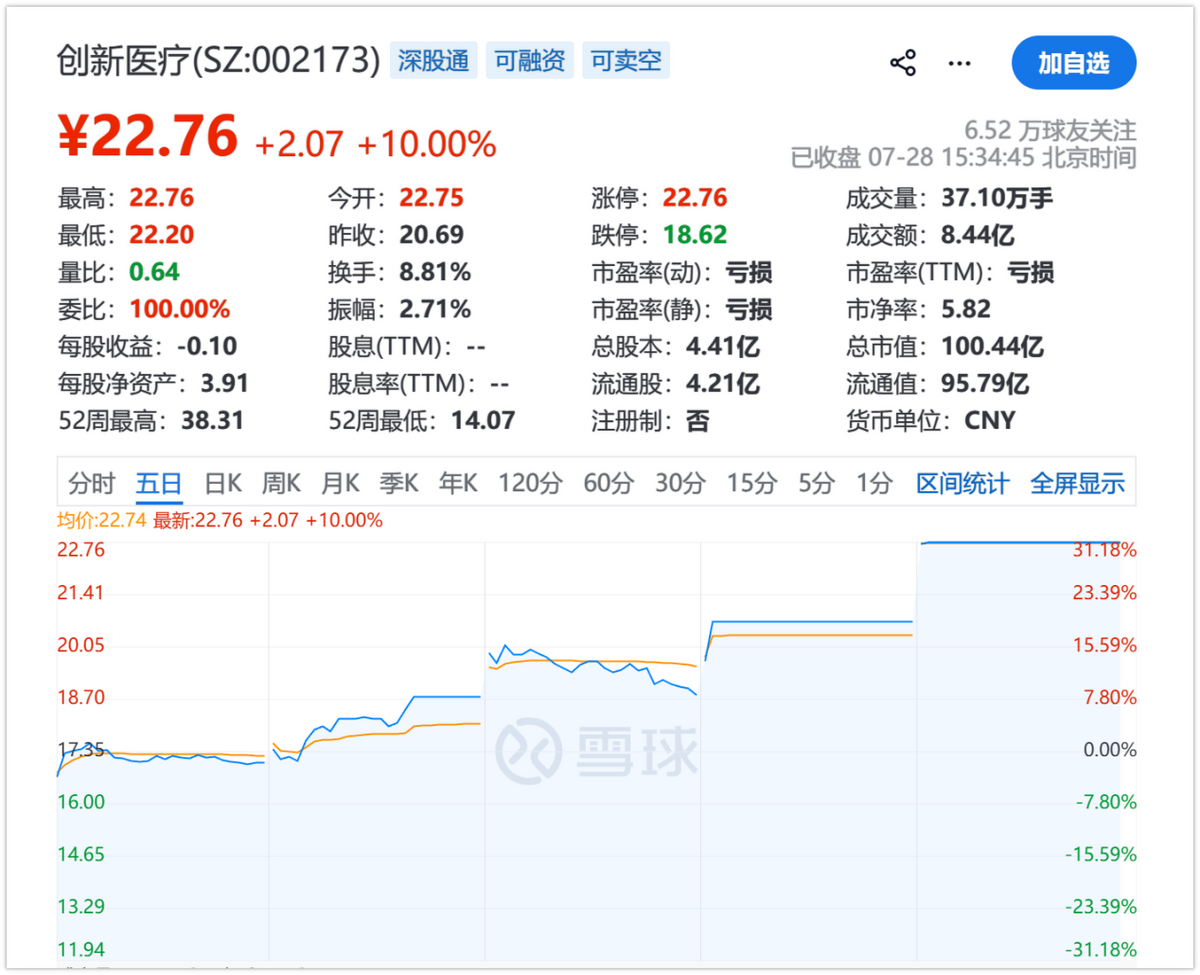Click the 流通值 value 95.79亿
Viewport: 1200px width, 975px height.
pyautogui.click(x=985, y=384)
